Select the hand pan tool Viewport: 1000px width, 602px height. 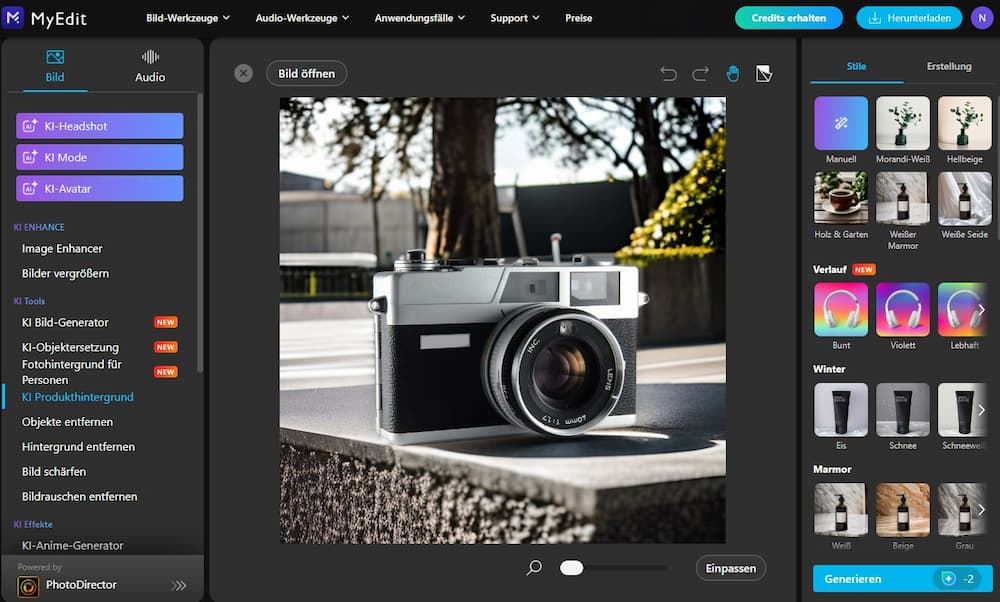click(733, 74)
